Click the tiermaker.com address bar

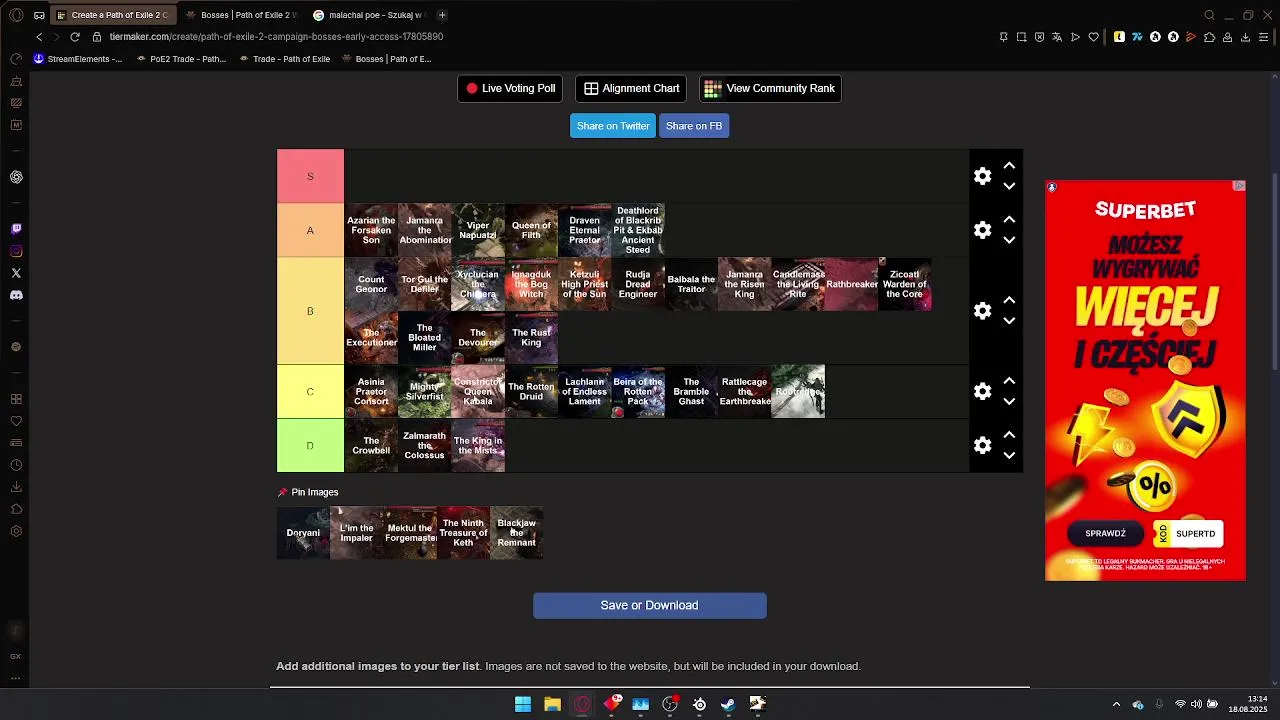(276, 37)
